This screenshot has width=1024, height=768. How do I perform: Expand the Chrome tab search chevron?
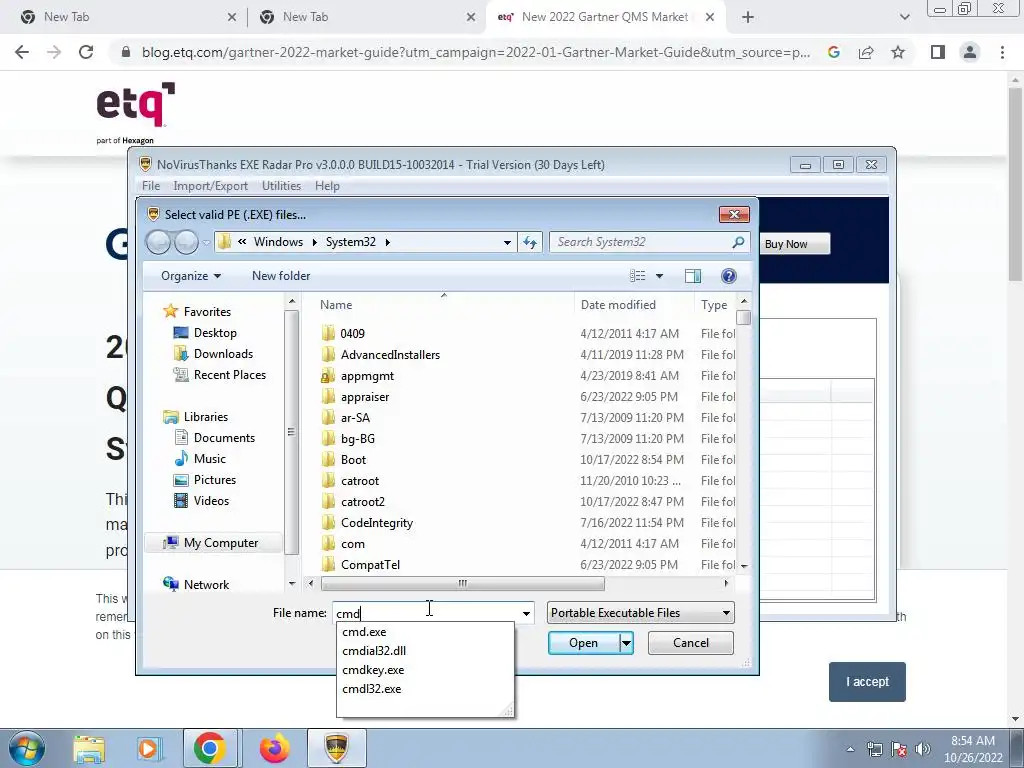(904, 17)
